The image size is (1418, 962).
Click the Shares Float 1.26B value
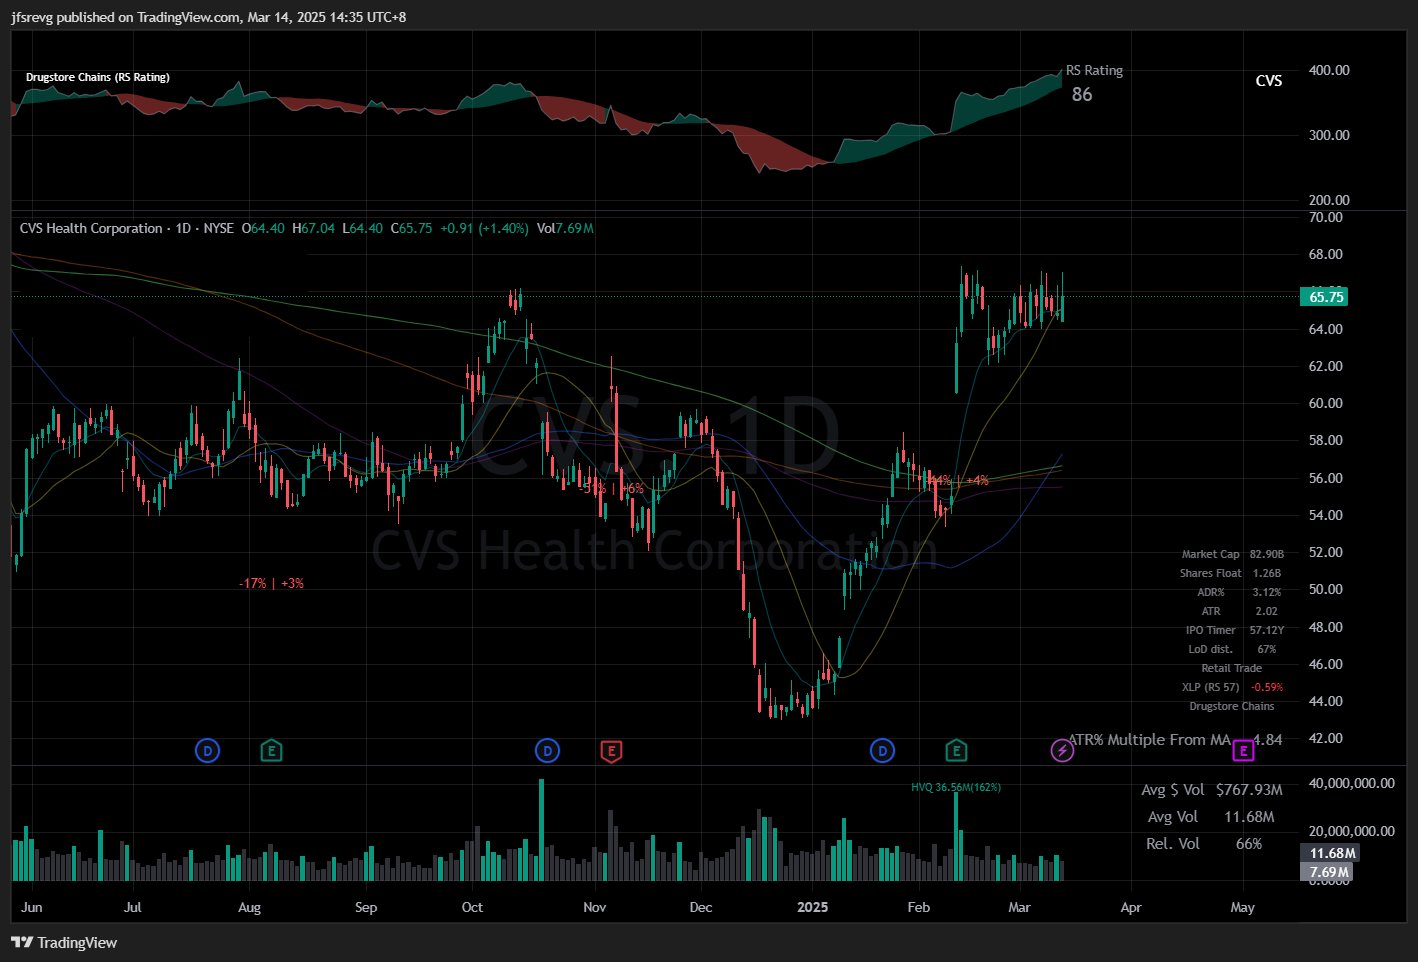(1266, 573)
